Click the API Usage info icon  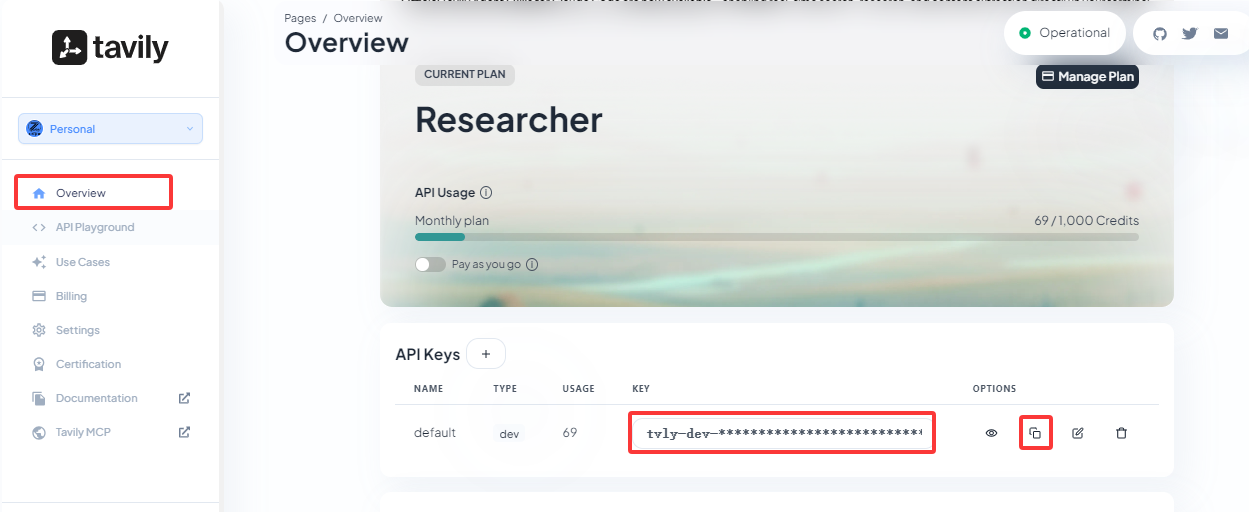pos(486,193)
